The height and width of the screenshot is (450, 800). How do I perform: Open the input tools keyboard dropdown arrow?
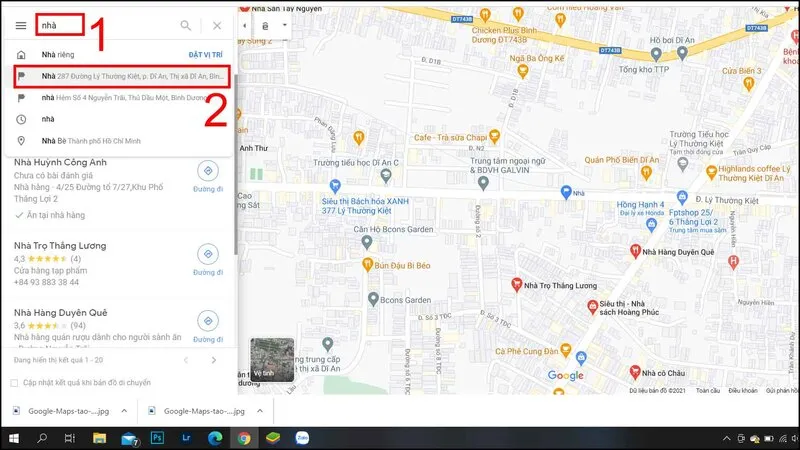click(x=285, y=25)
